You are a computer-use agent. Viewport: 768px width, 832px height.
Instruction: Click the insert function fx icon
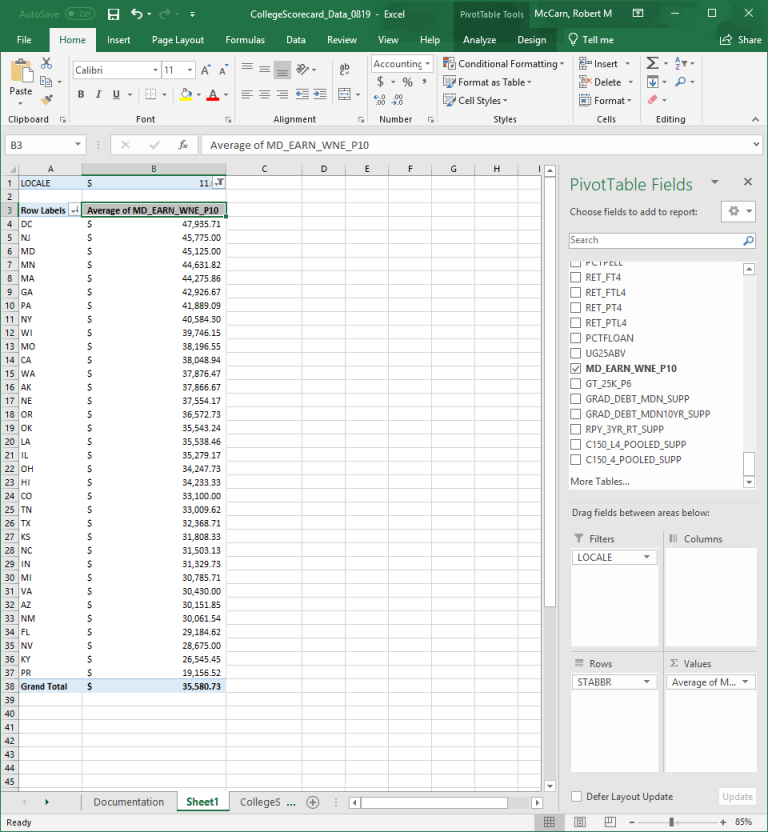[x=183, y=145]
